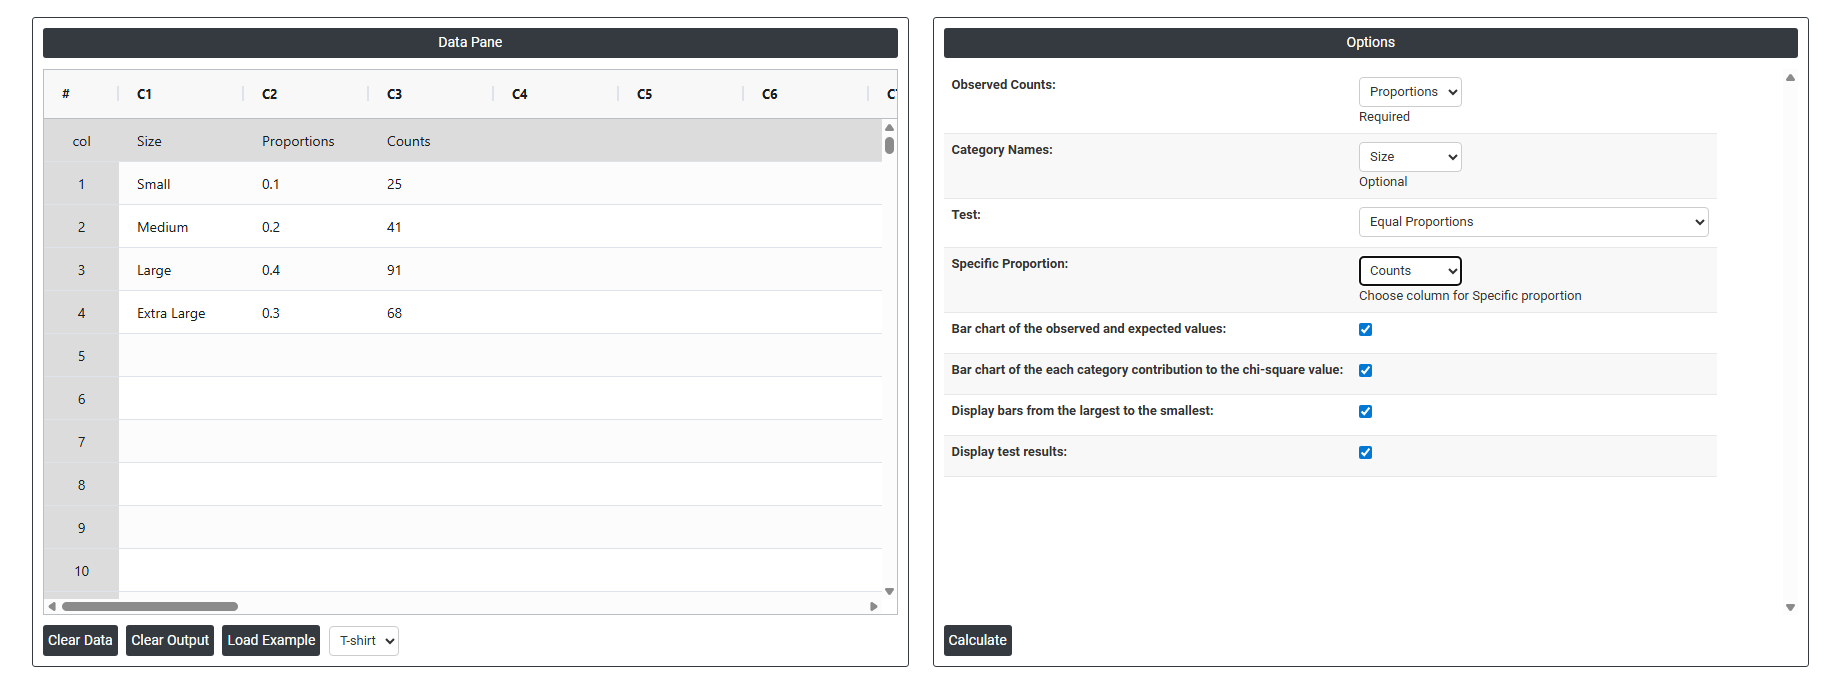This screenshot has height=685, width=1841.
Task: Run the test with Calculate
Action: pyautogui.click(x=977, y=640)
